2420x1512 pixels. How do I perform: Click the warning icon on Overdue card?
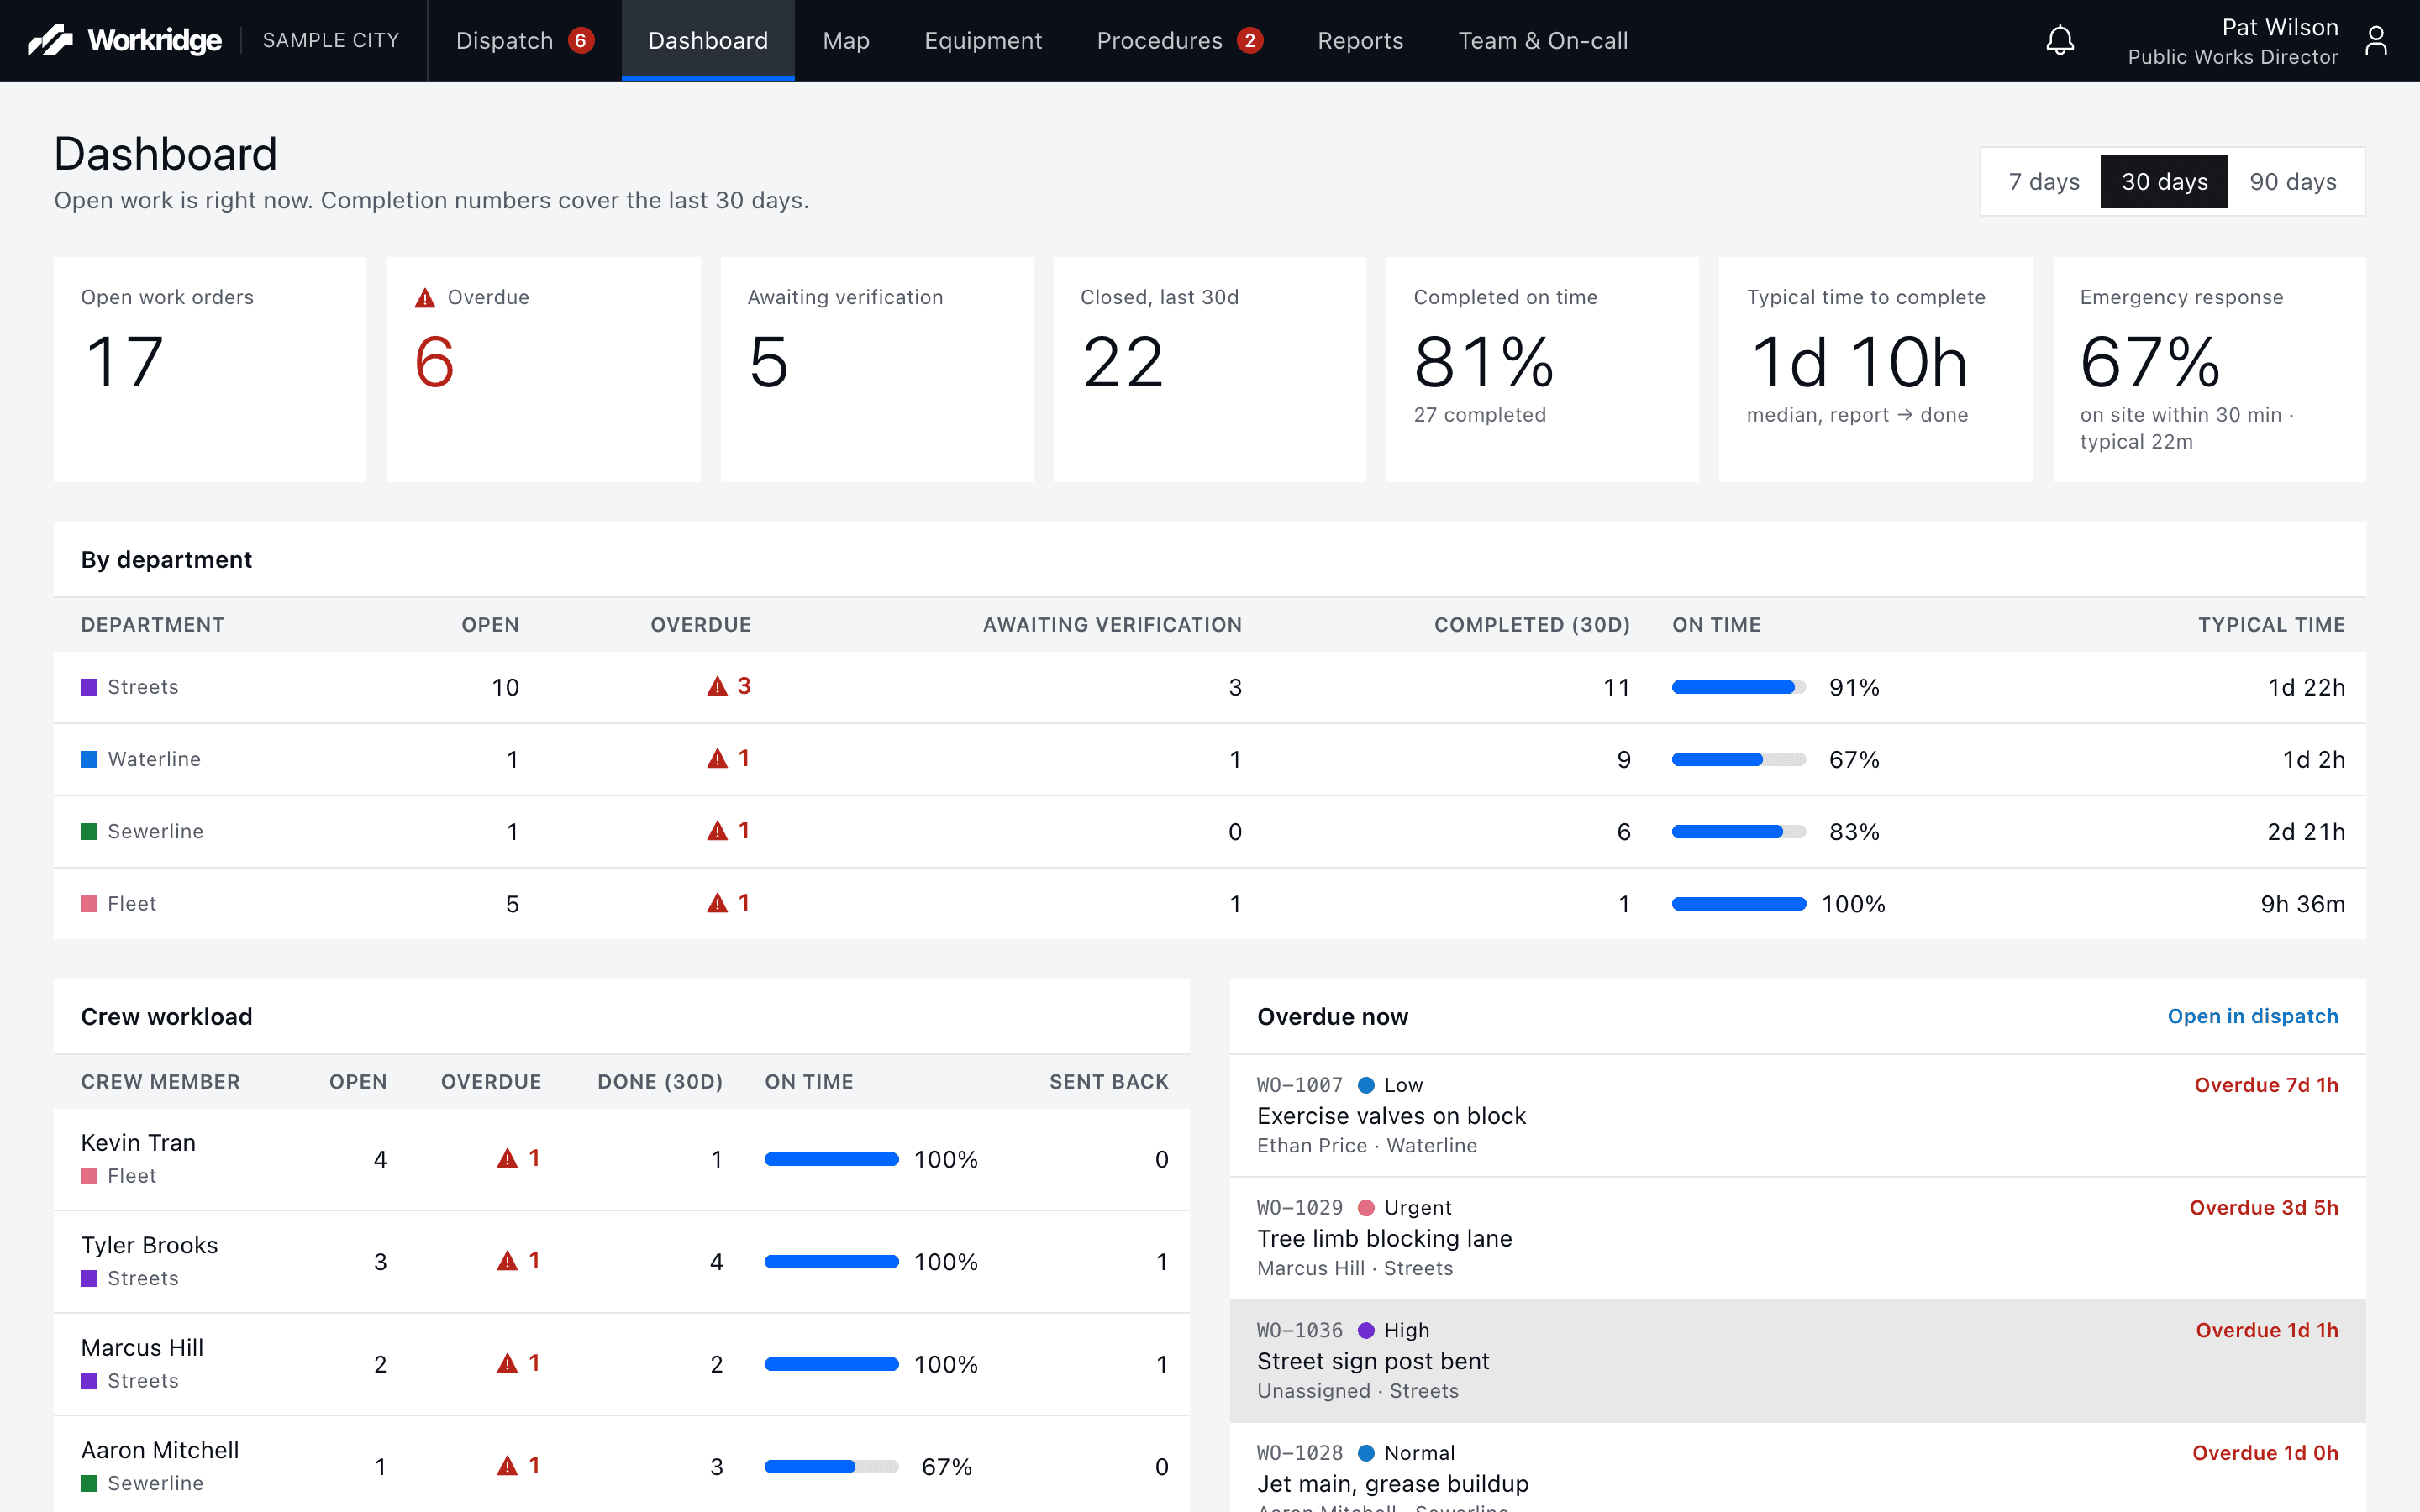click(425, 298)
